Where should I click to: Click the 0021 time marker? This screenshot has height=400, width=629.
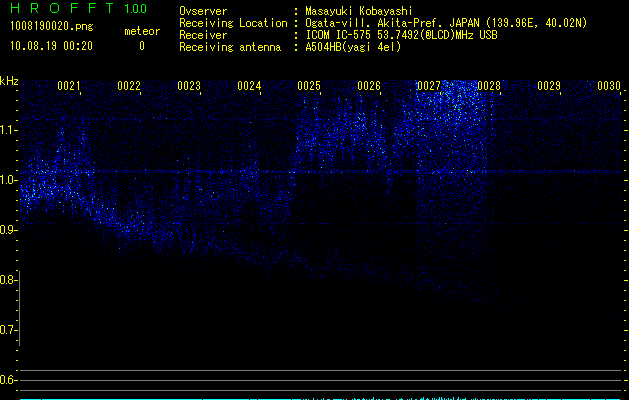point(69,86)
